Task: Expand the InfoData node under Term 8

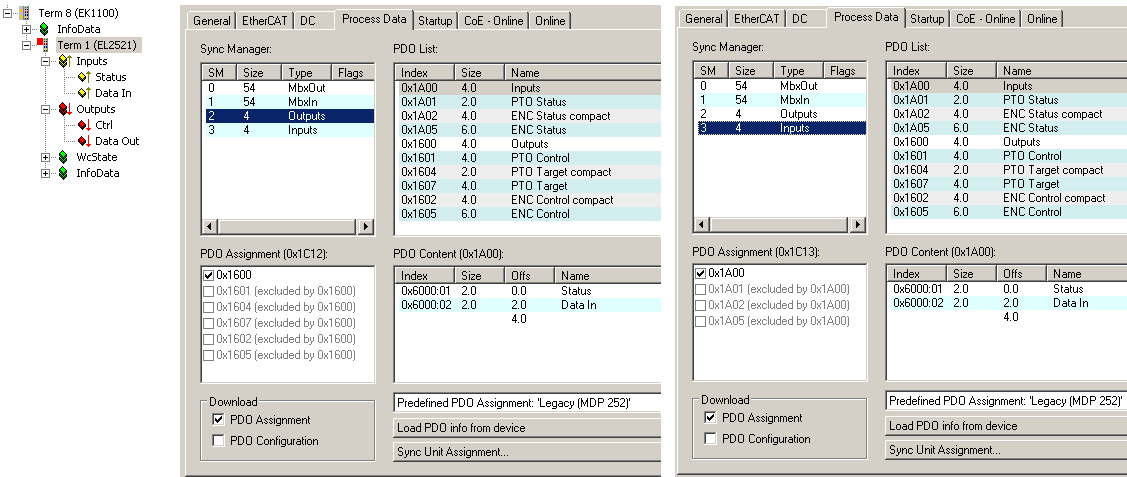Action: [27, 29]
